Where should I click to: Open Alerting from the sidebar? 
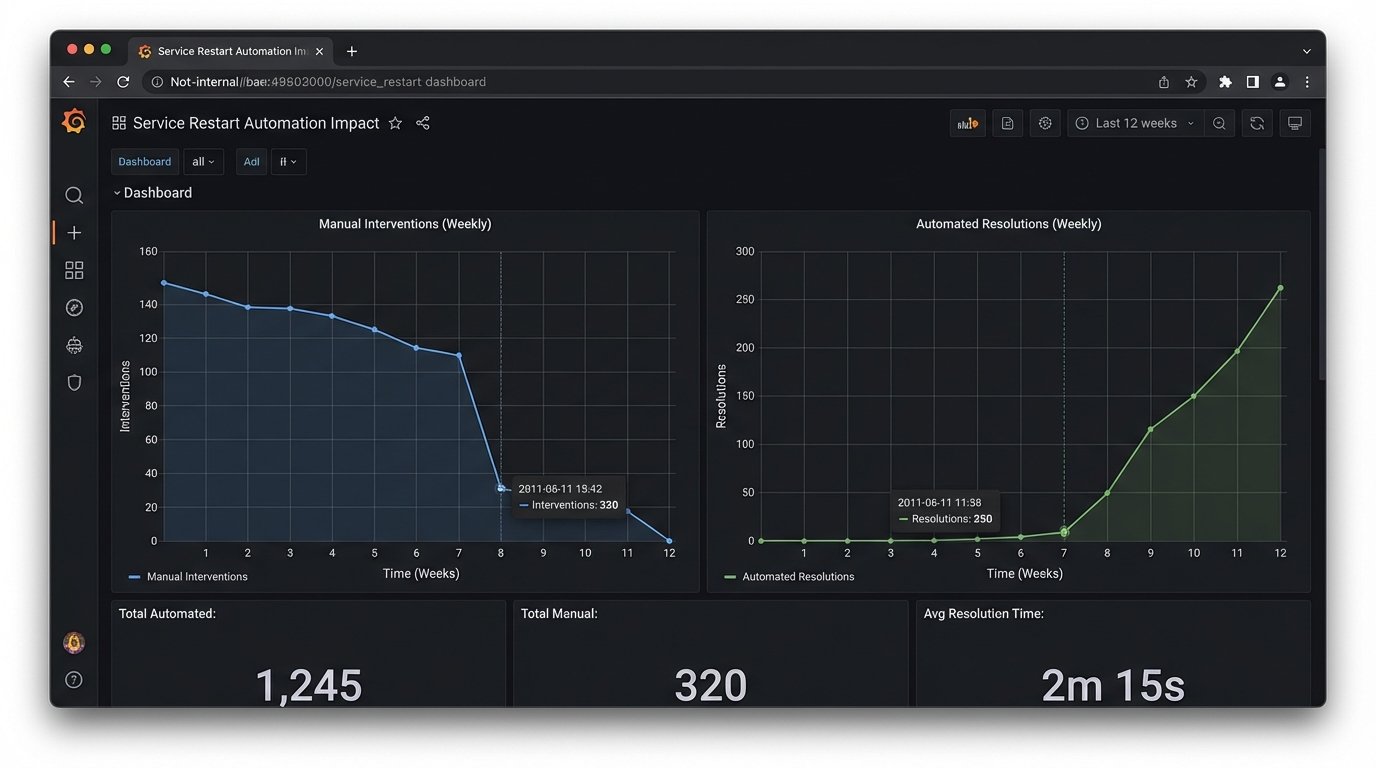74,344
